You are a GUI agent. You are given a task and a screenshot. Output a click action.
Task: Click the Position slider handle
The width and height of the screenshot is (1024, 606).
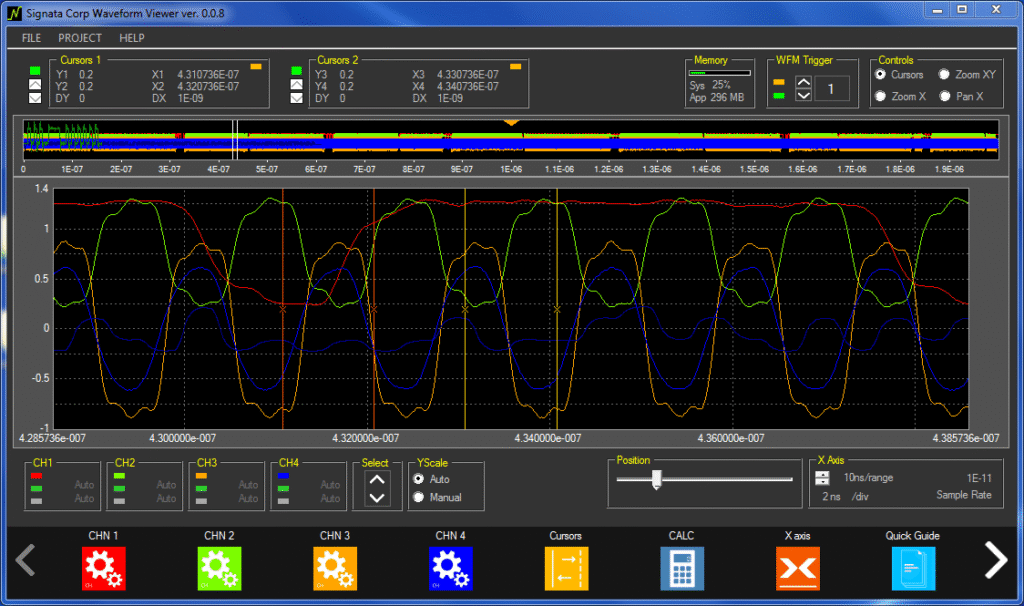point(655,481)
